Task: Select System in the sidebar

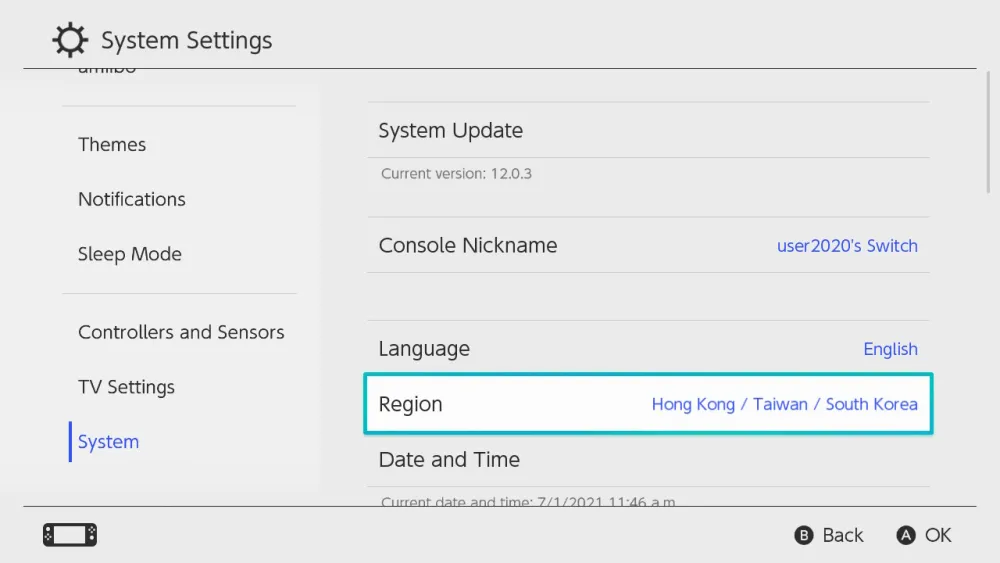Action: click(108, 442)
